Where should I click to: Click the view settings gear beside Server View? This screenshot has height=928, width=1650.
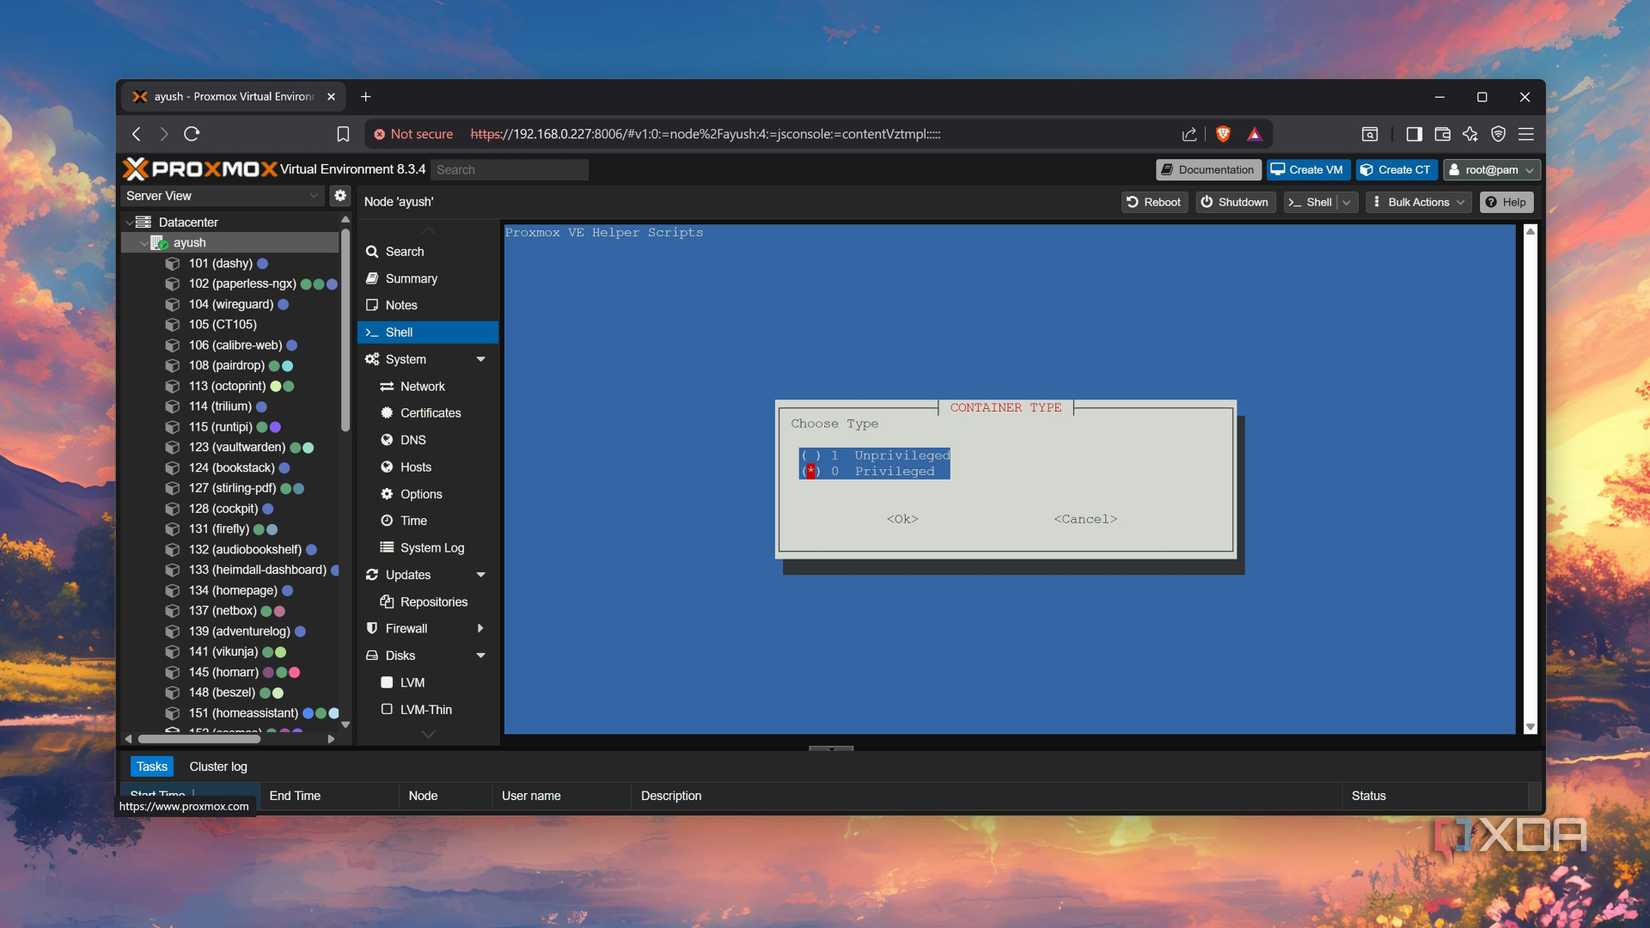tap(340, 195)
